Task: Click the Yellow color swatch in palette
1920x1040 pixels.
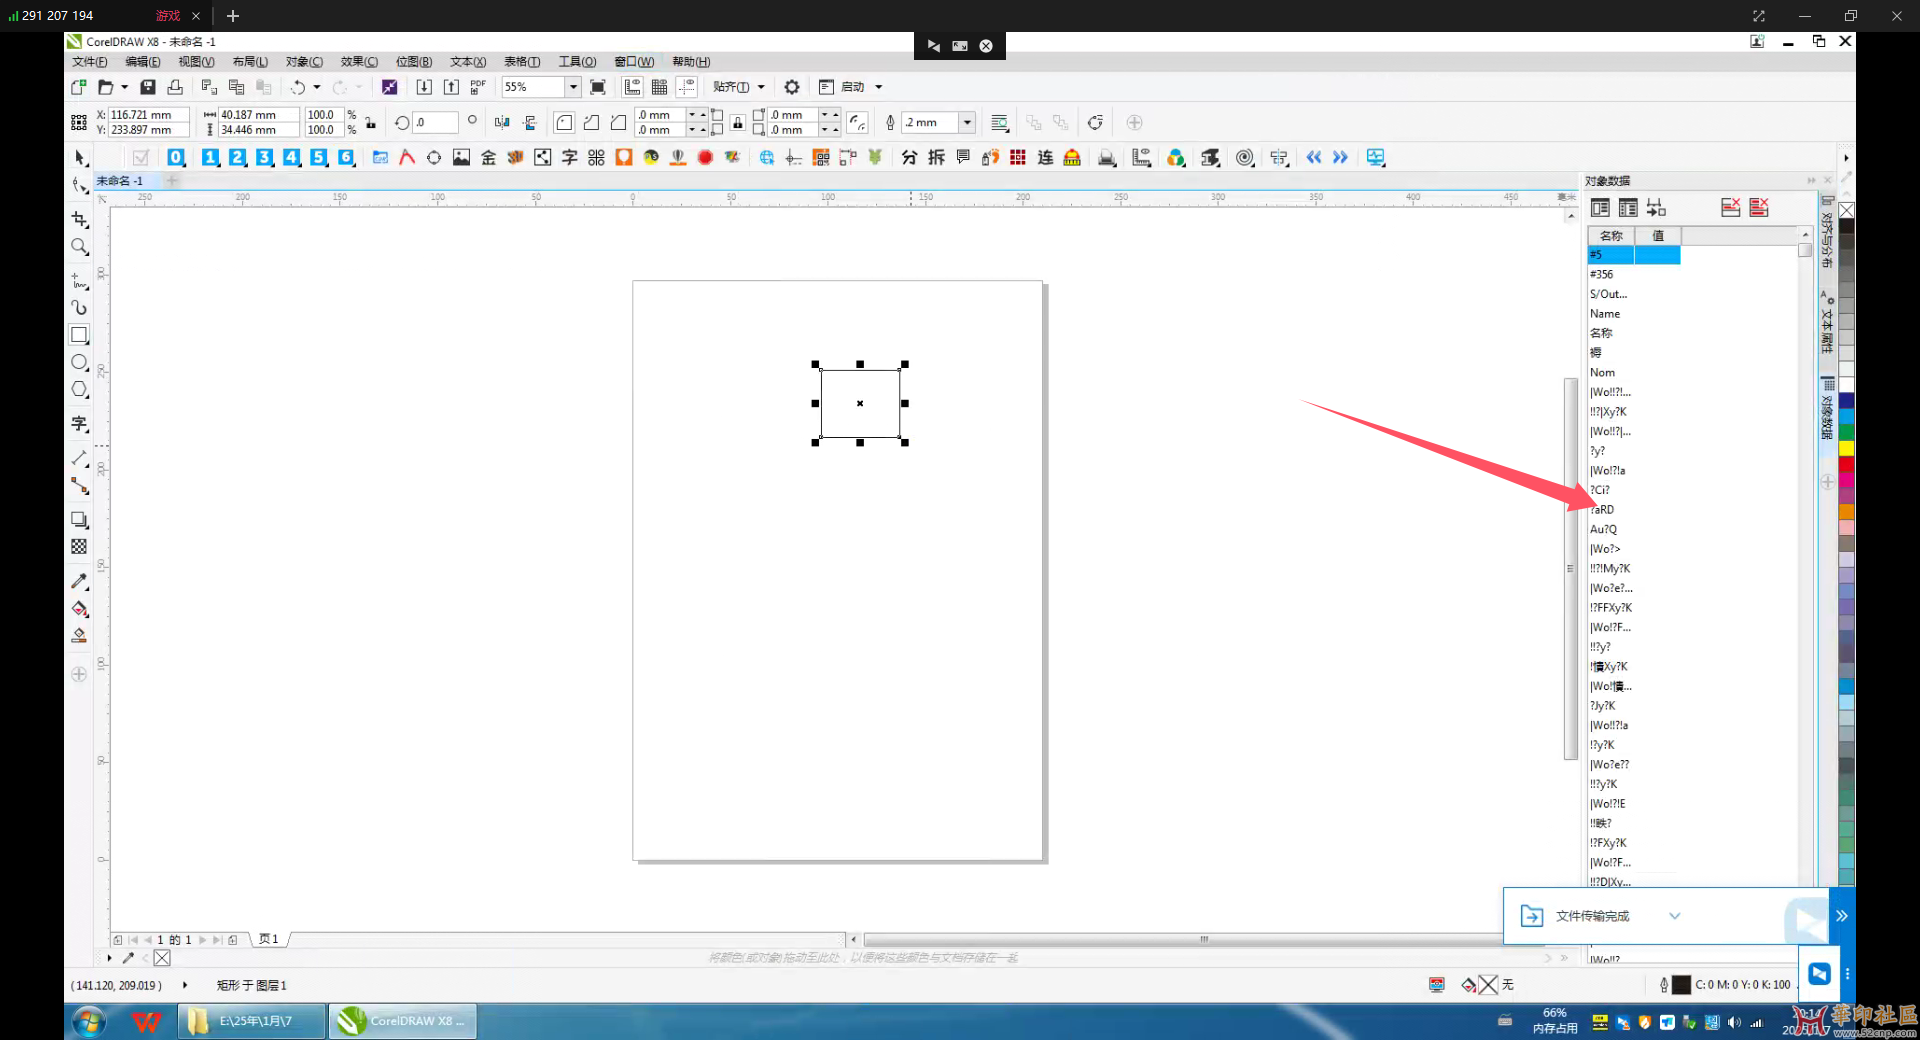Action: [1847, 448]
